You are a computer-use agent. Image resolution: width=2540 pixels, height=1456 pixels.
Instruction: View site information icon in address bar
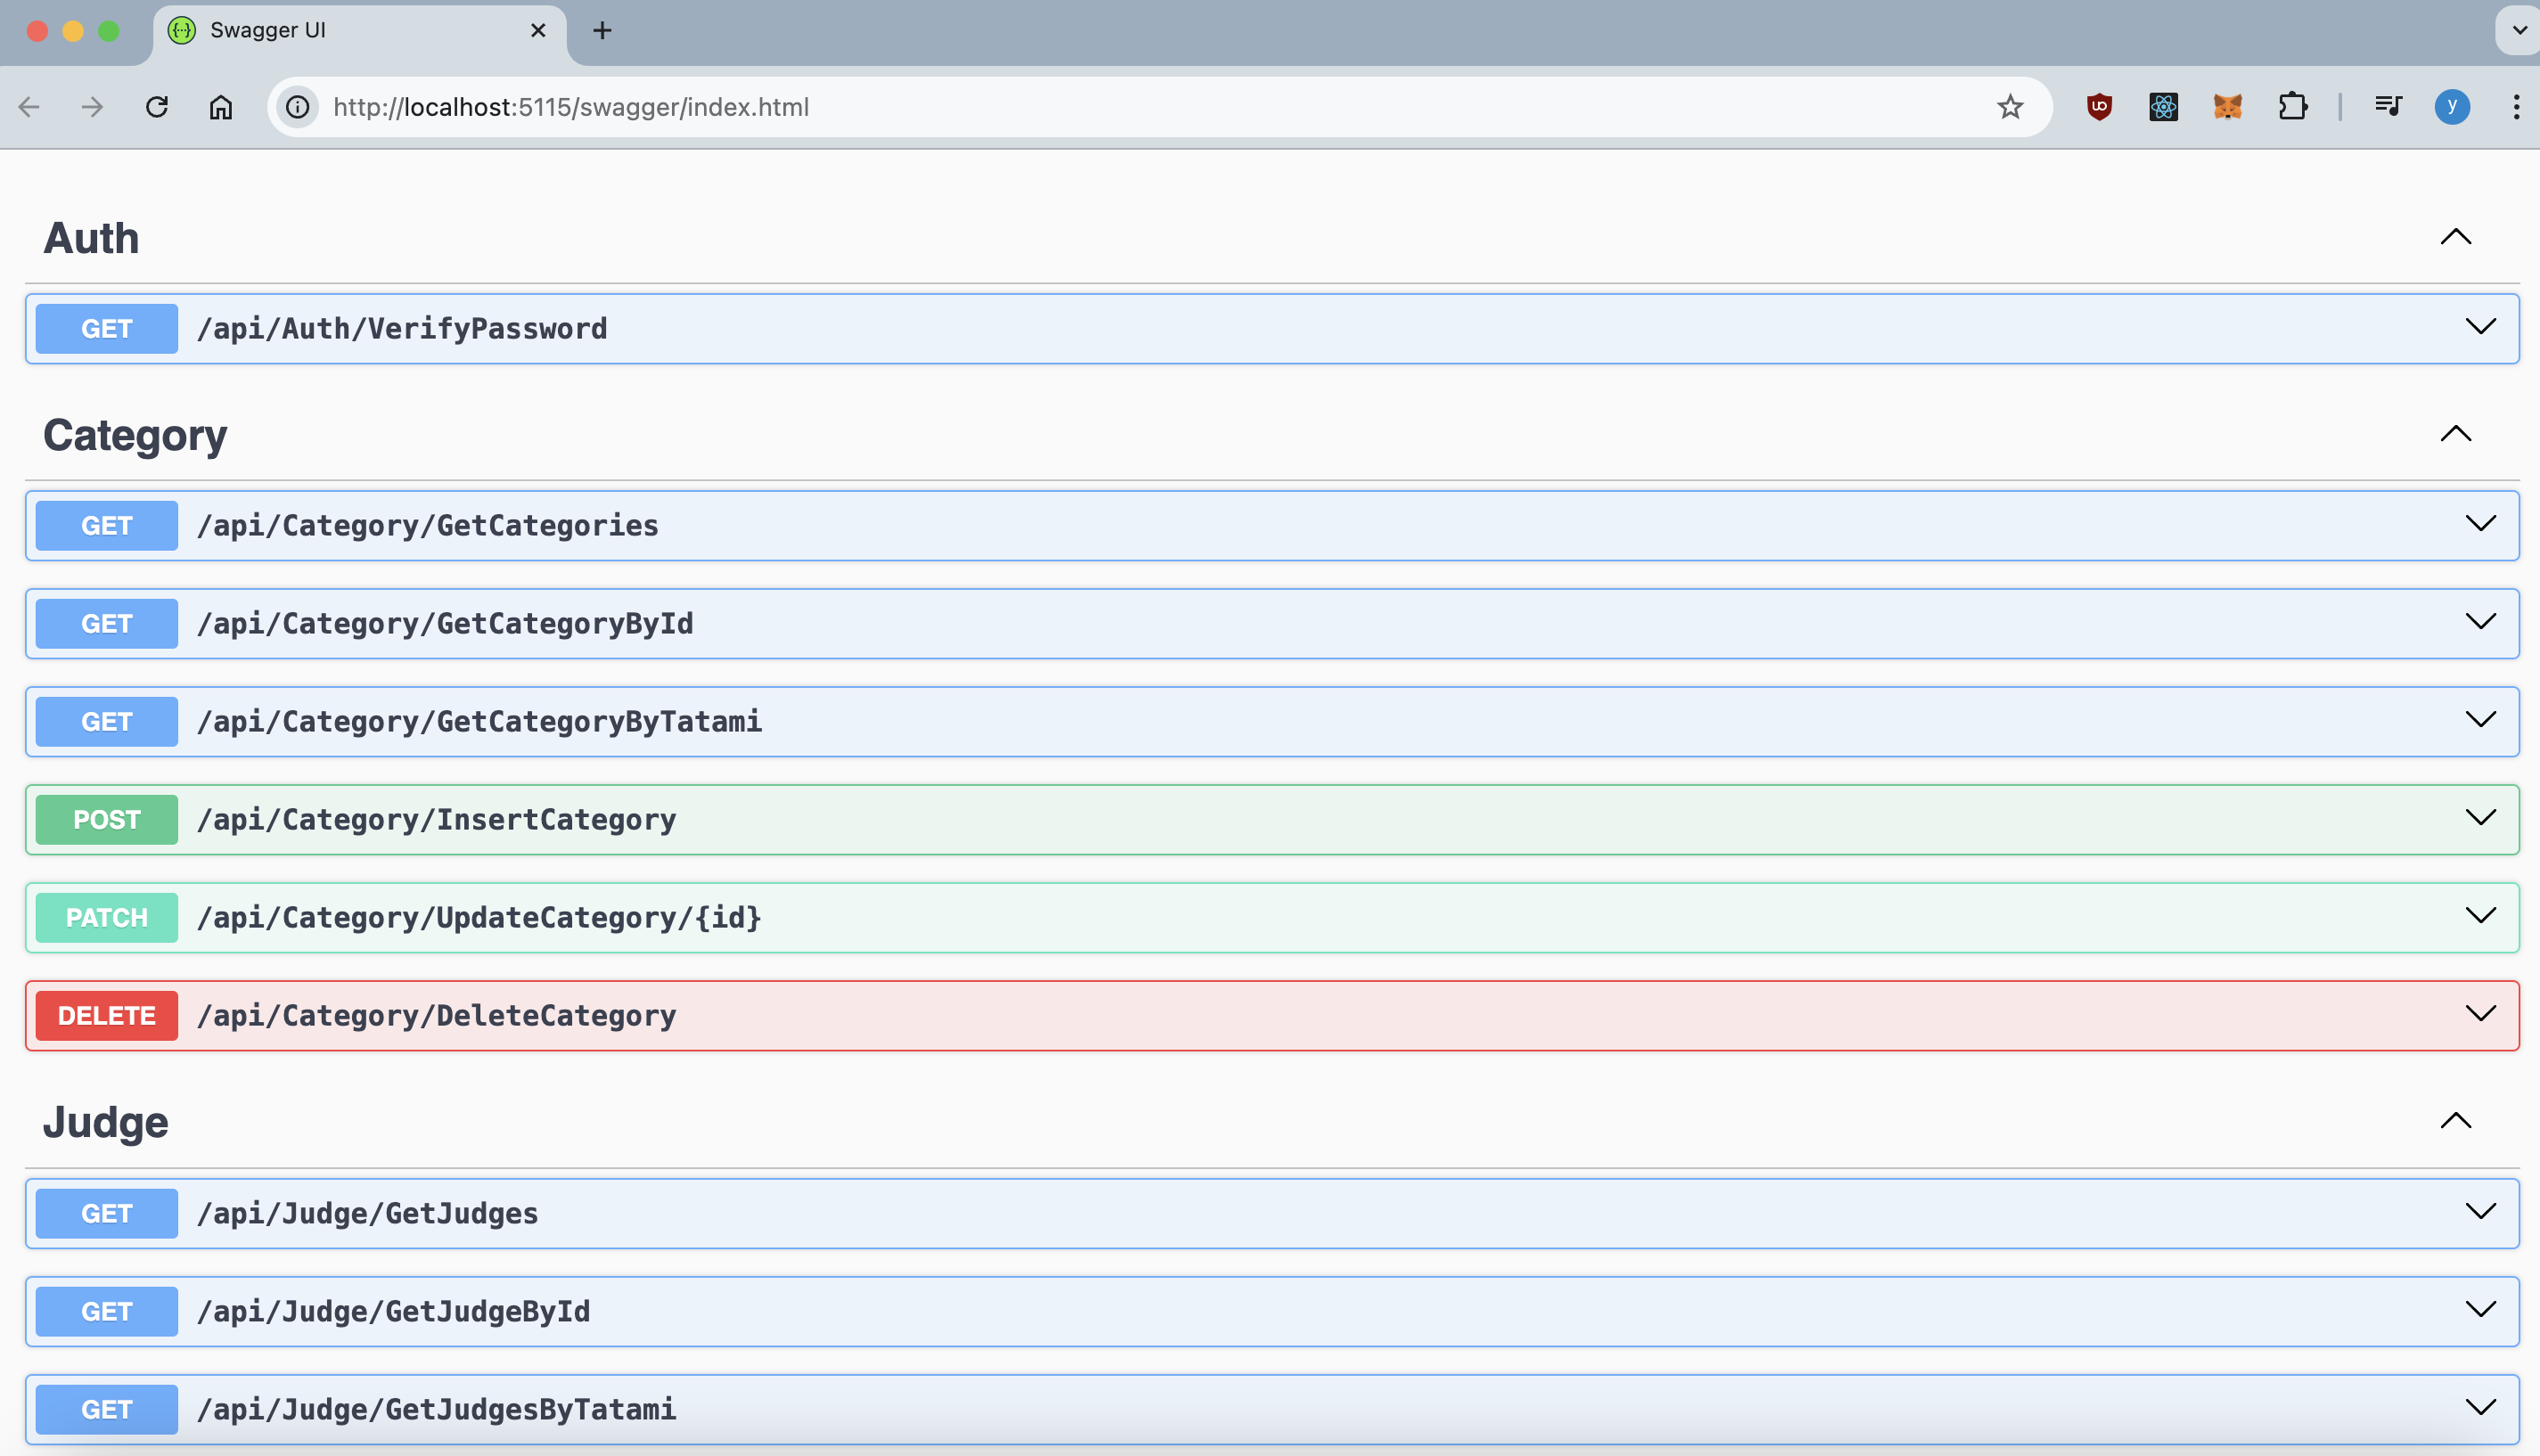[298, 107]
